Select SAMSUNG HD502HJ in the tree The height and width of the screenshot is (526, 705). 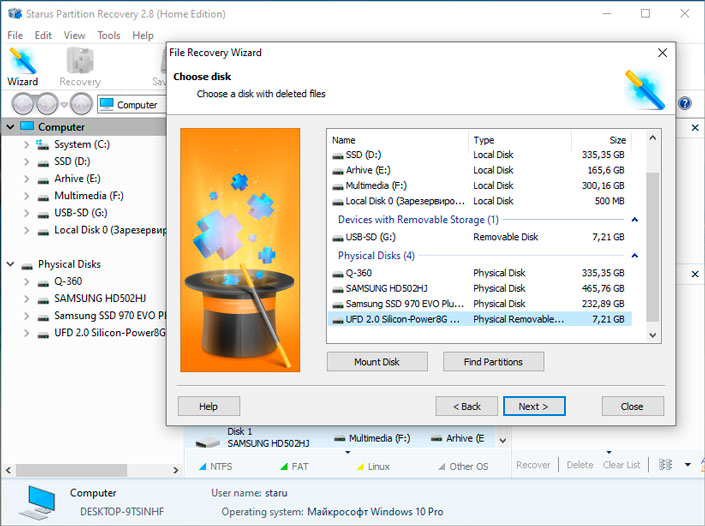[100, 299]
